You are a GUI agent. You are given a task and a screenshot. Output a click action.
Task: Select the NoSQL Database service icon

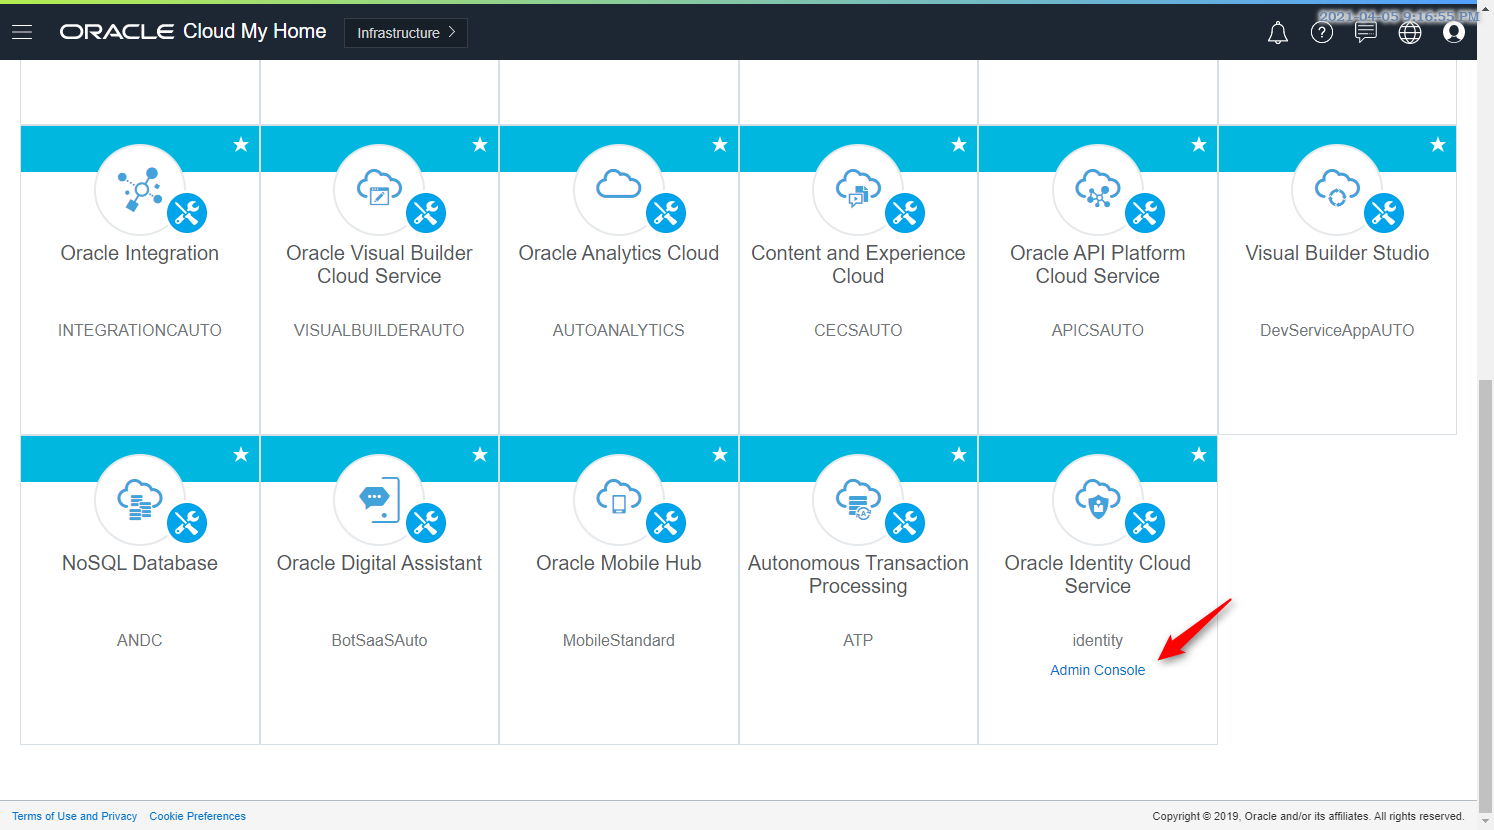(139, 499)
